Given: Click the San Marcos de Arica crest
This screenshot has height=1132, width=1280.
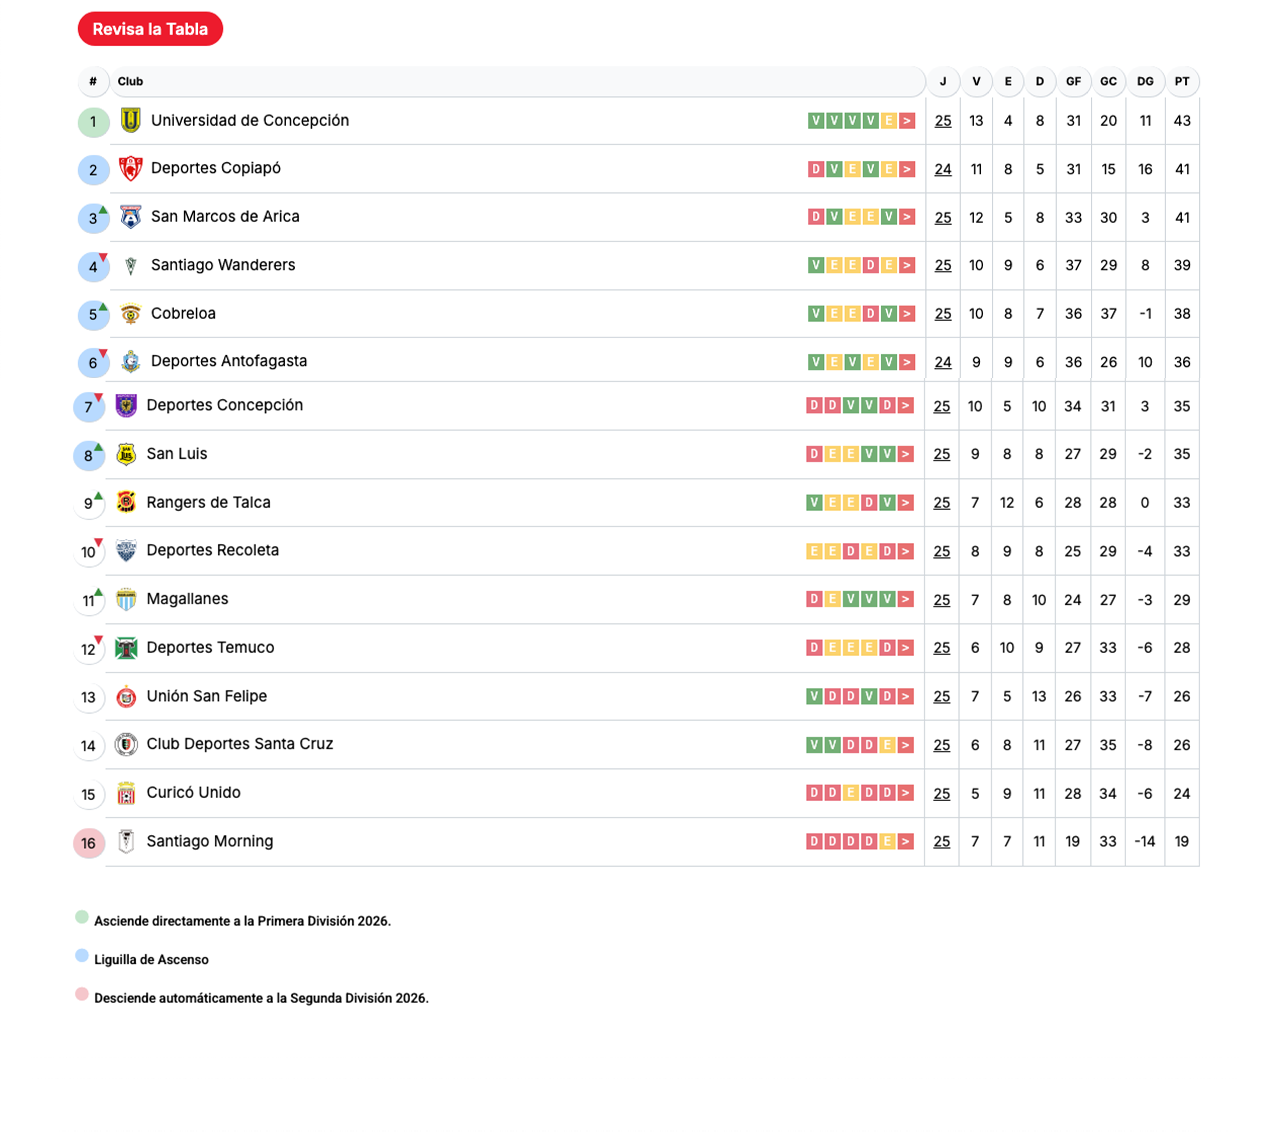Looking at the screenshot, I should (x=130, y=217).
